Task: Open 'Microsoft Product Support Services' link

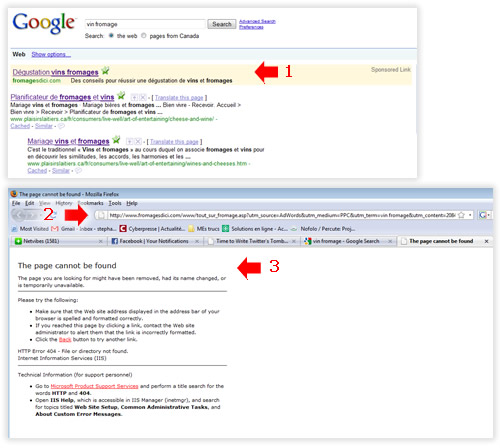Action: (94, 386)
